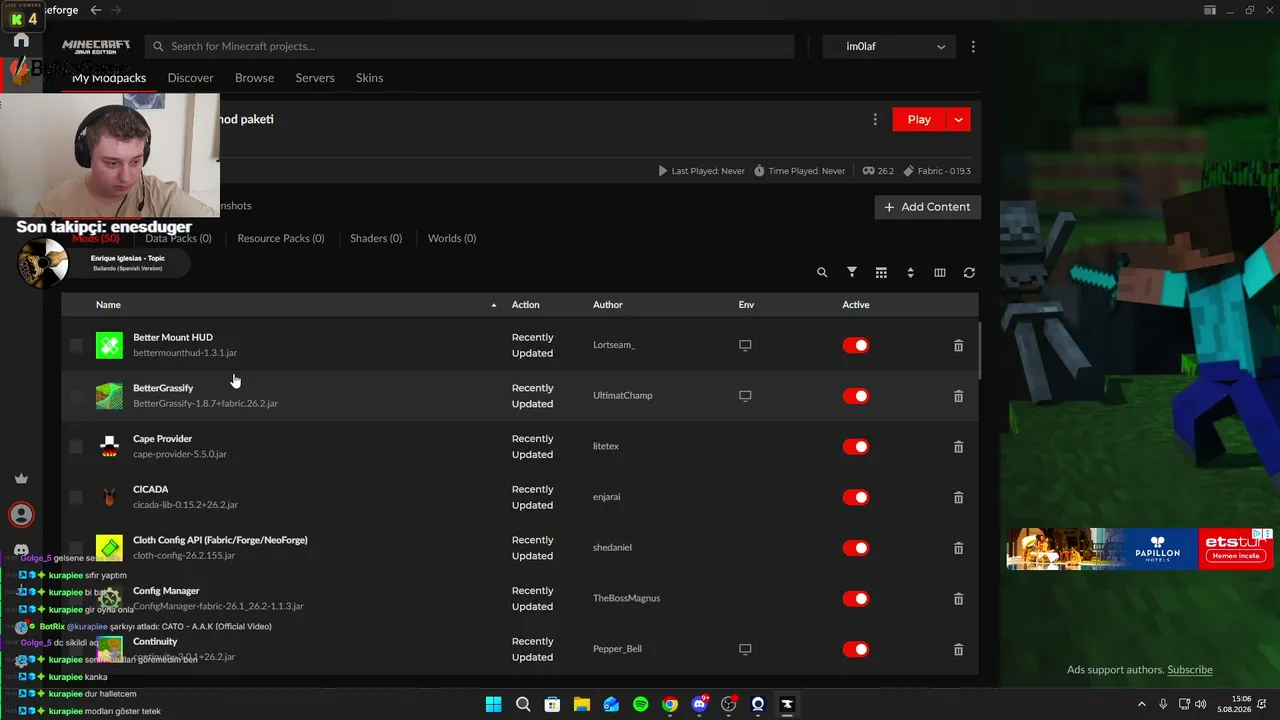Open the BetterGrassify mod icon
Screen dimensions: 1280x720
[x=109, y=396]
